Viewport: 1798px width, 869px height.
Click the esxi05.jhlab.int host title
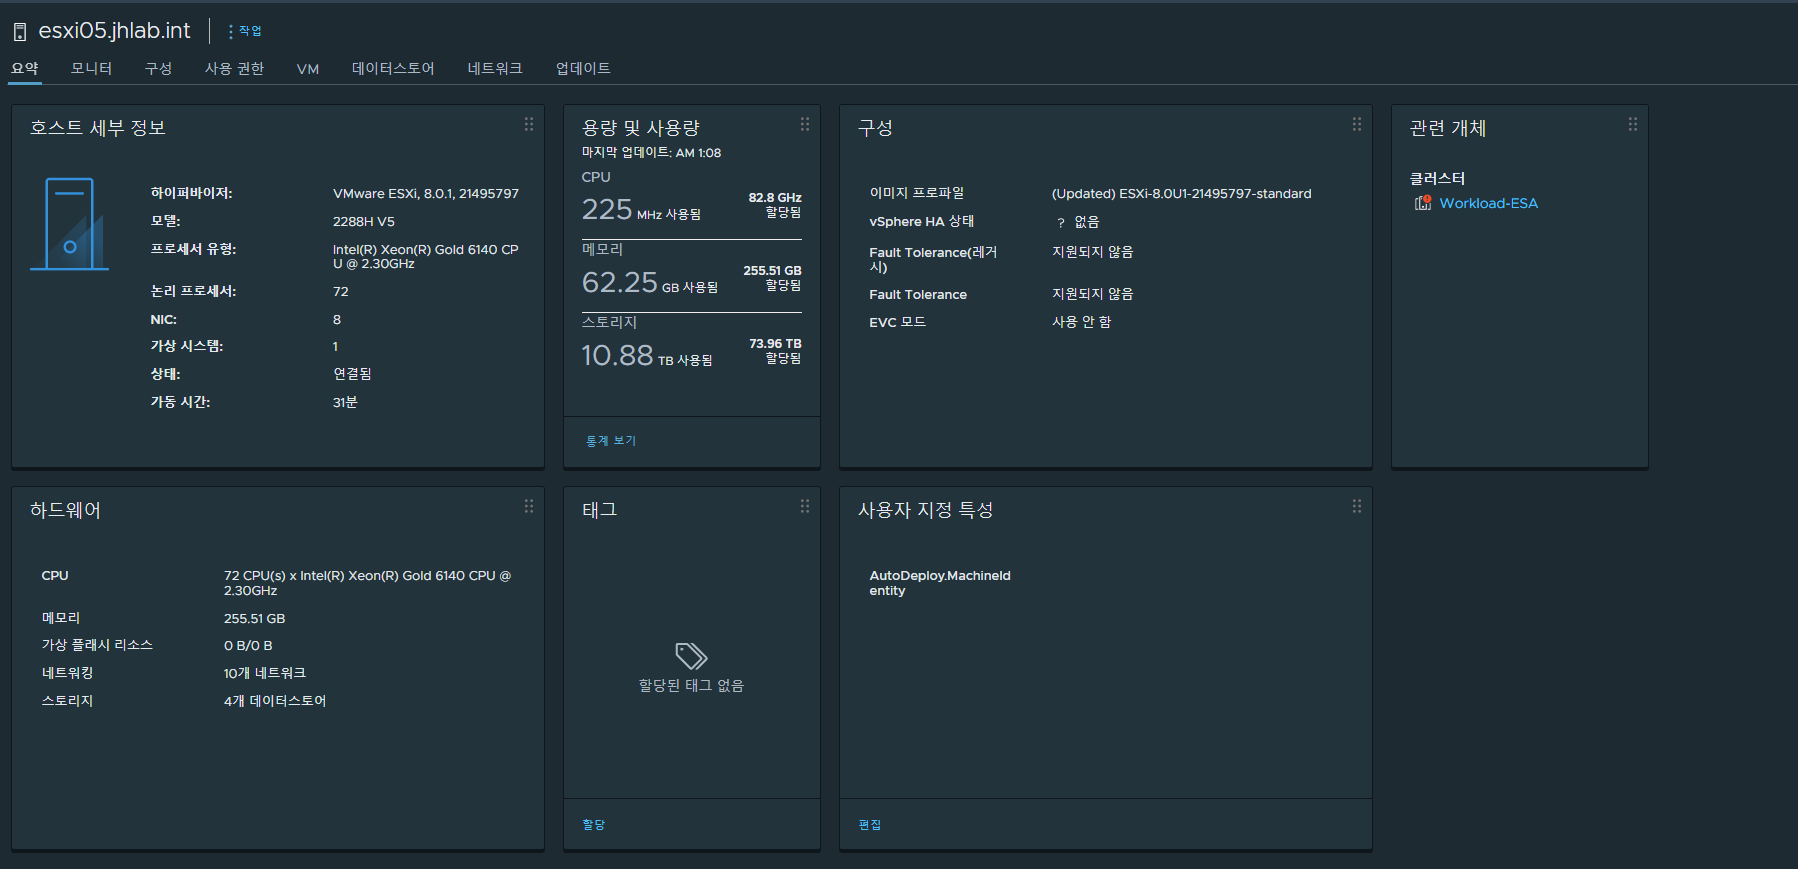(x=114, y=31)
